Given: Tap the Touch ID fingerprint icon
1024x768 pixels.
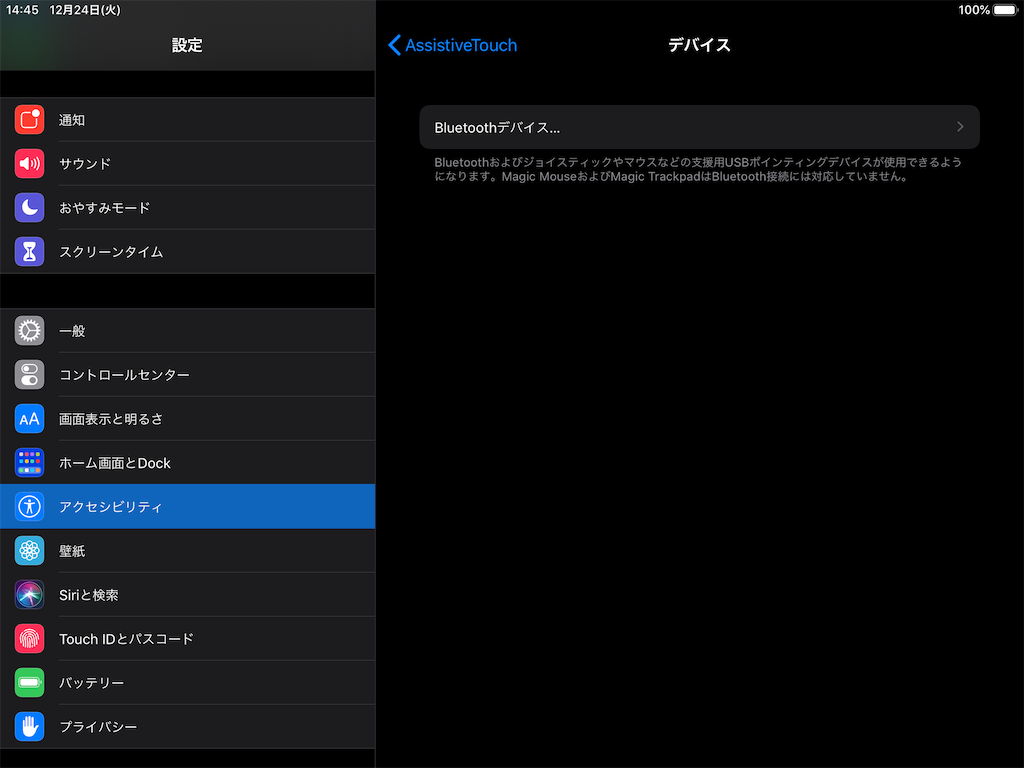Looking at the screenshot, I should (x=29, y=638).
